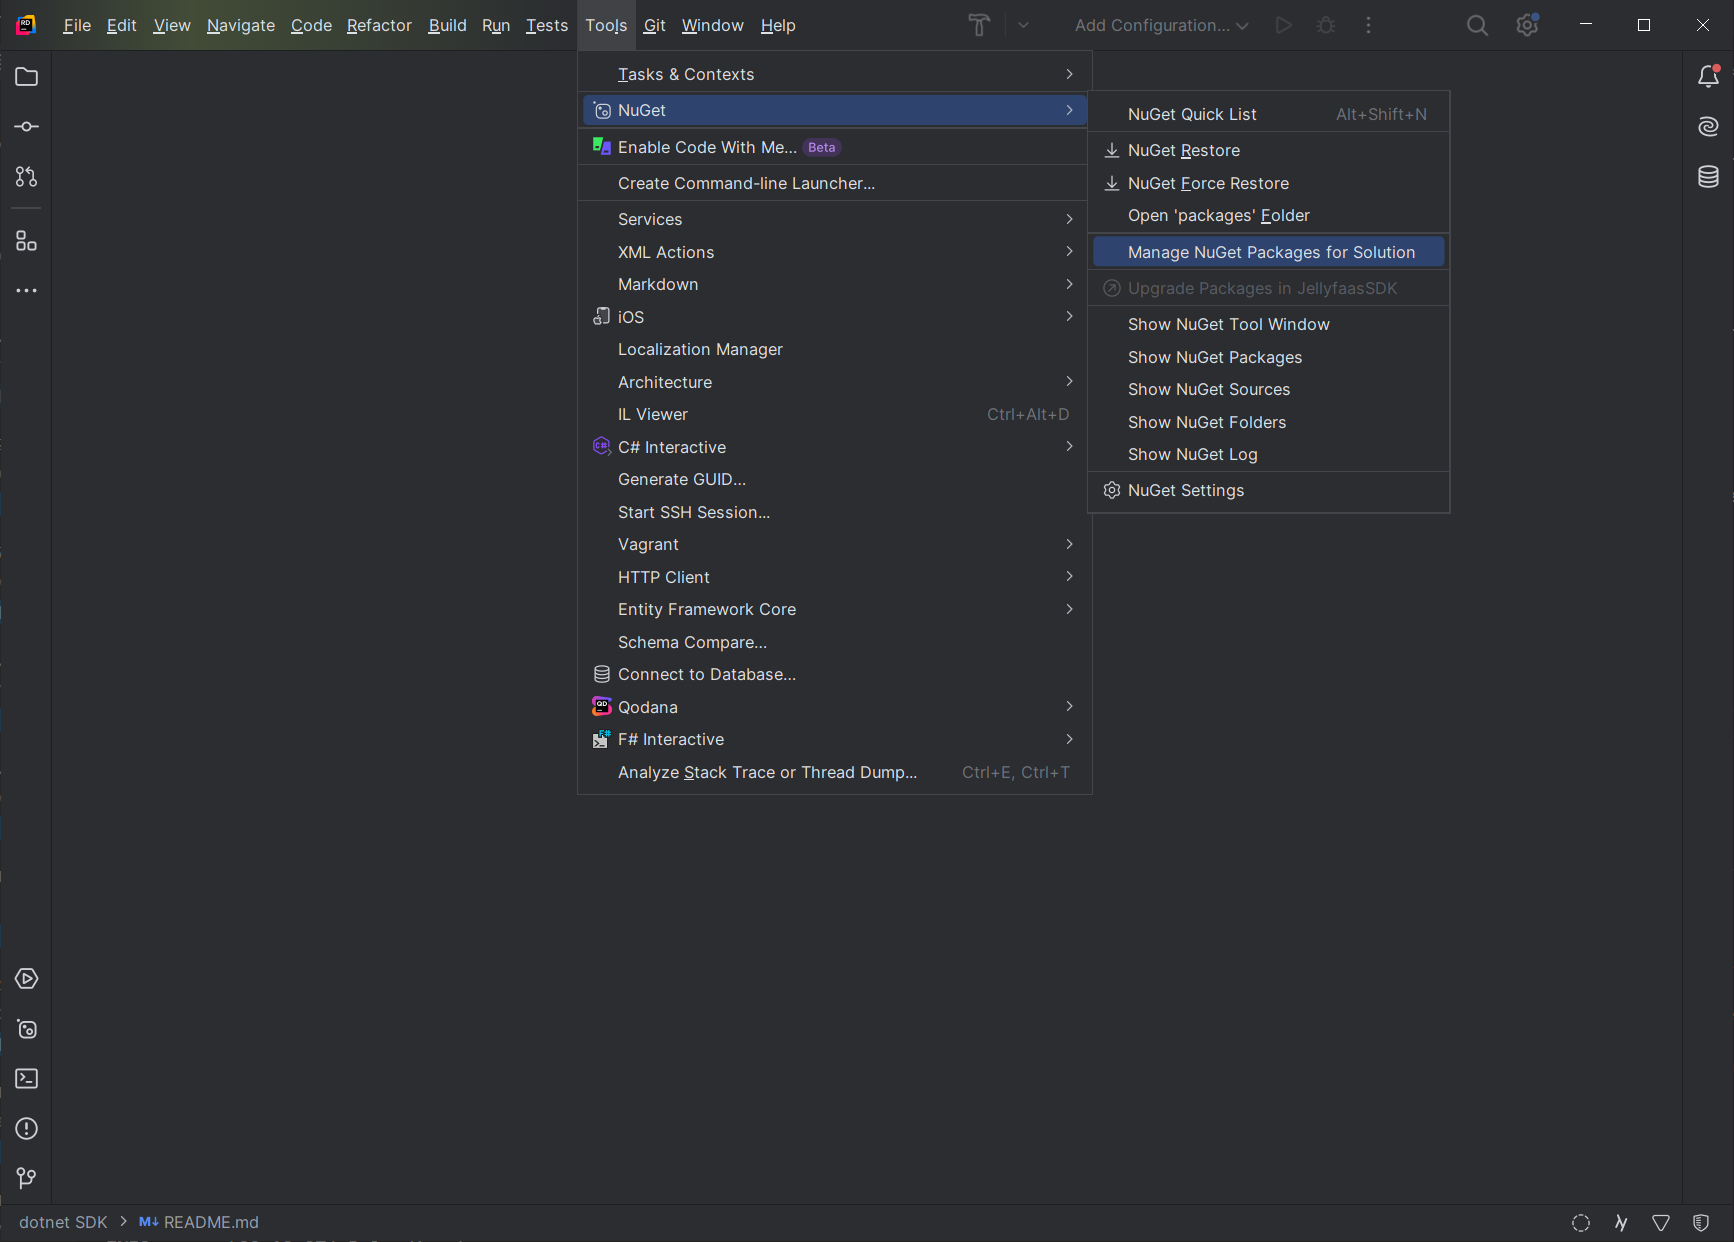The height and width of the screenshot is (1242, 1734).
Task: Expand the Services submenu
Action: [835, 219]
